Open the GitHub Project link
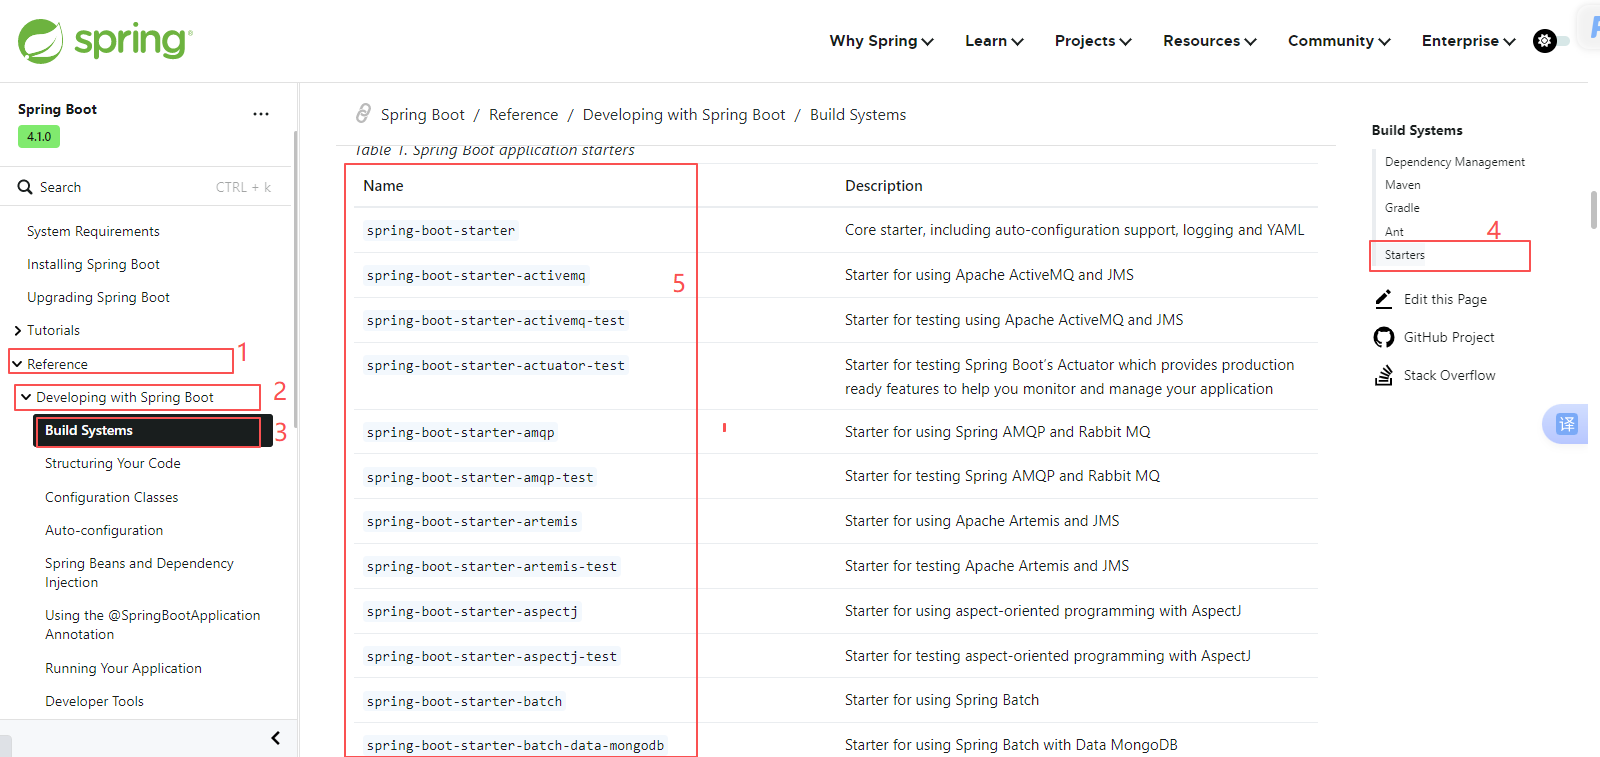Viewport: 1600px width, 757px height. (1449, 337)
